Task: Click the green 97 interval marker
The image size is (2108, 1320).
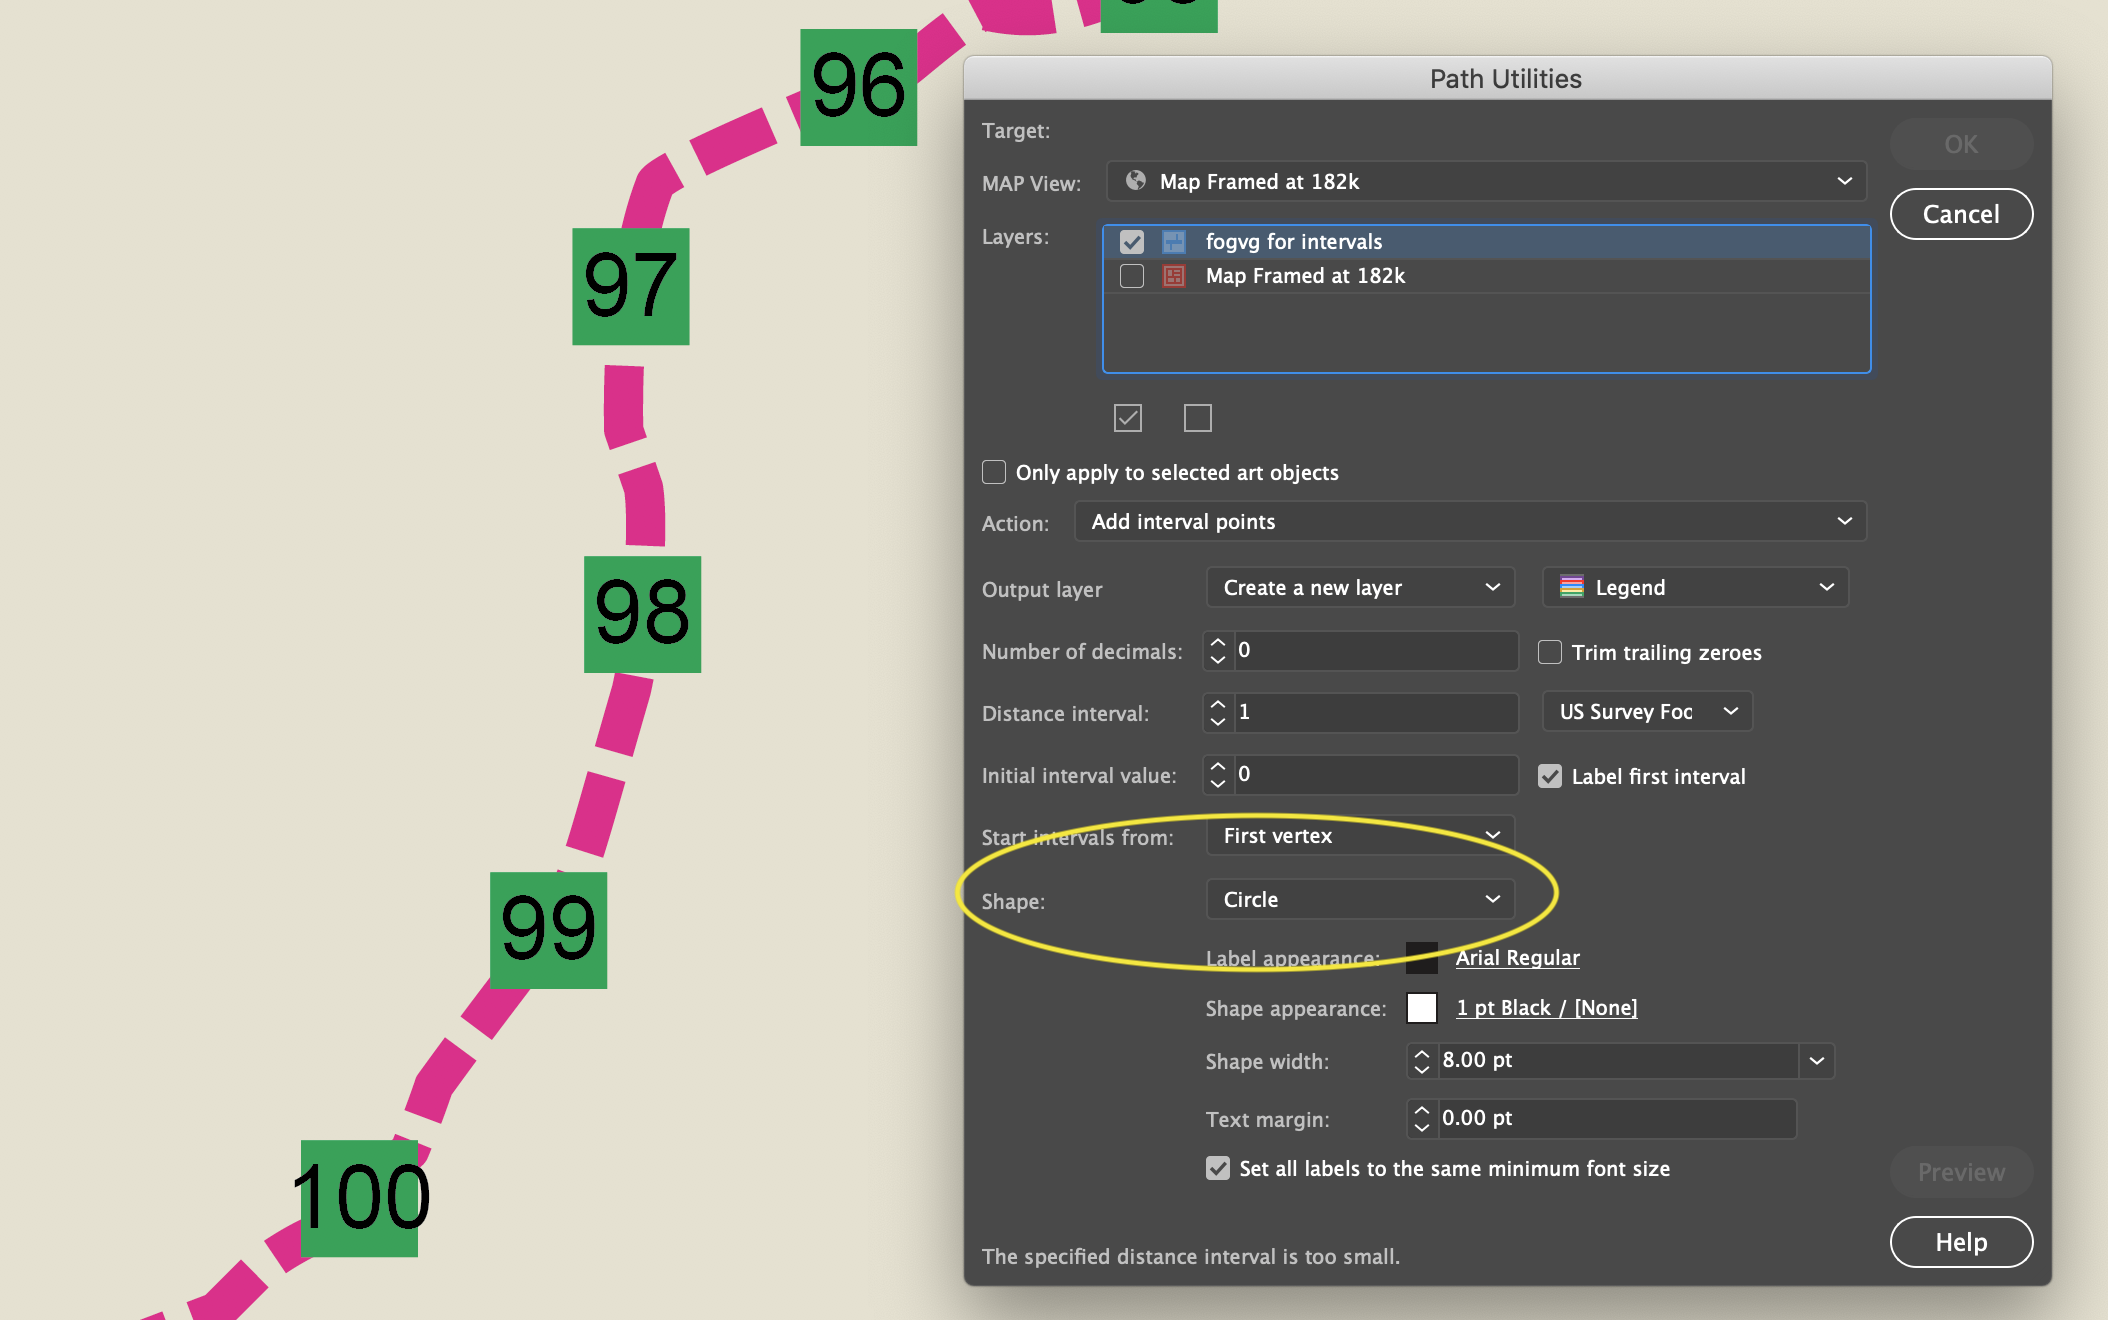Action: pyautogui.click(x=631, y=287)
